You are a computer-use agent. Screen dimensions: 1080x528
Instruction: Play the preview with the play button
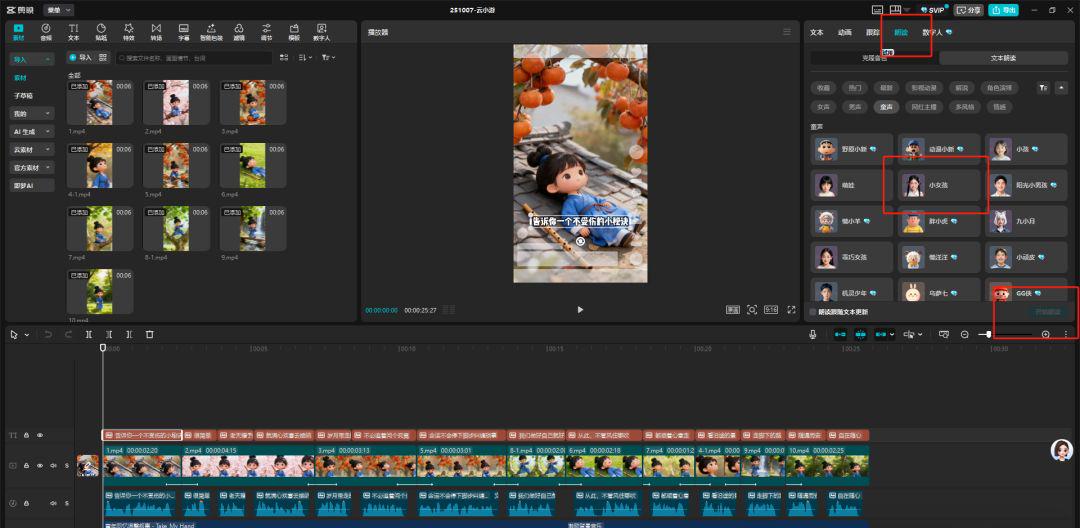coord(580,310)
